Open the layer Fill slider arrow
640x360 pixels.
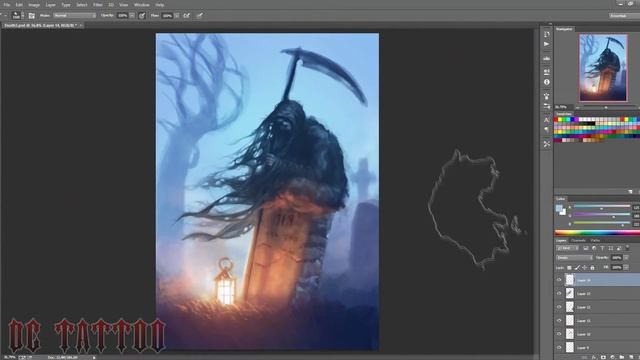(x=626, y=267)
